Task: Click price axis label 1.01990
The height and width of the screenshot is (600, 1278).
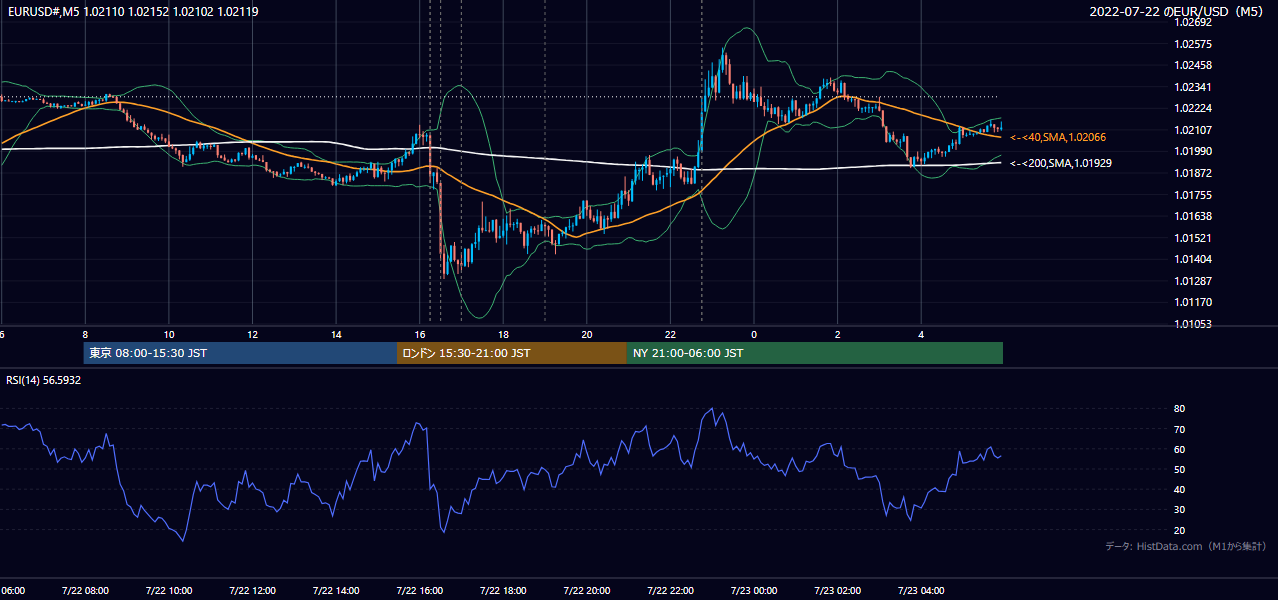Action: [x=1192, y=151]
